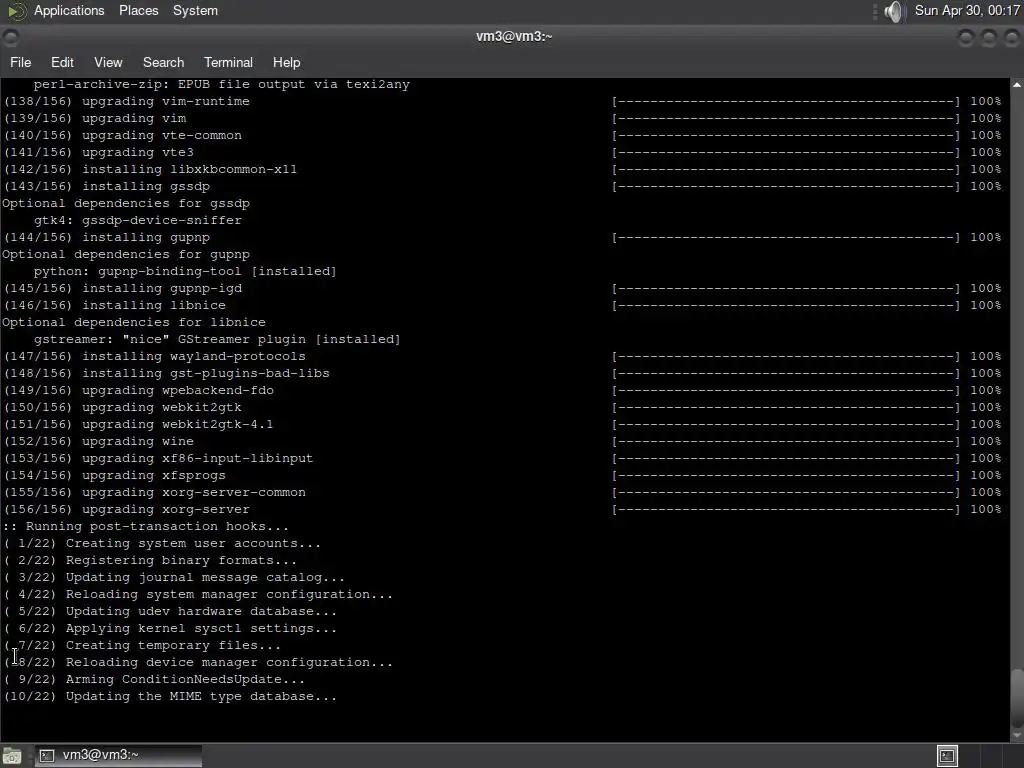This screenshot has width=1024, height=768.
Task: Click the desktop logo icon beside Applications
Action: click(17, 11)
